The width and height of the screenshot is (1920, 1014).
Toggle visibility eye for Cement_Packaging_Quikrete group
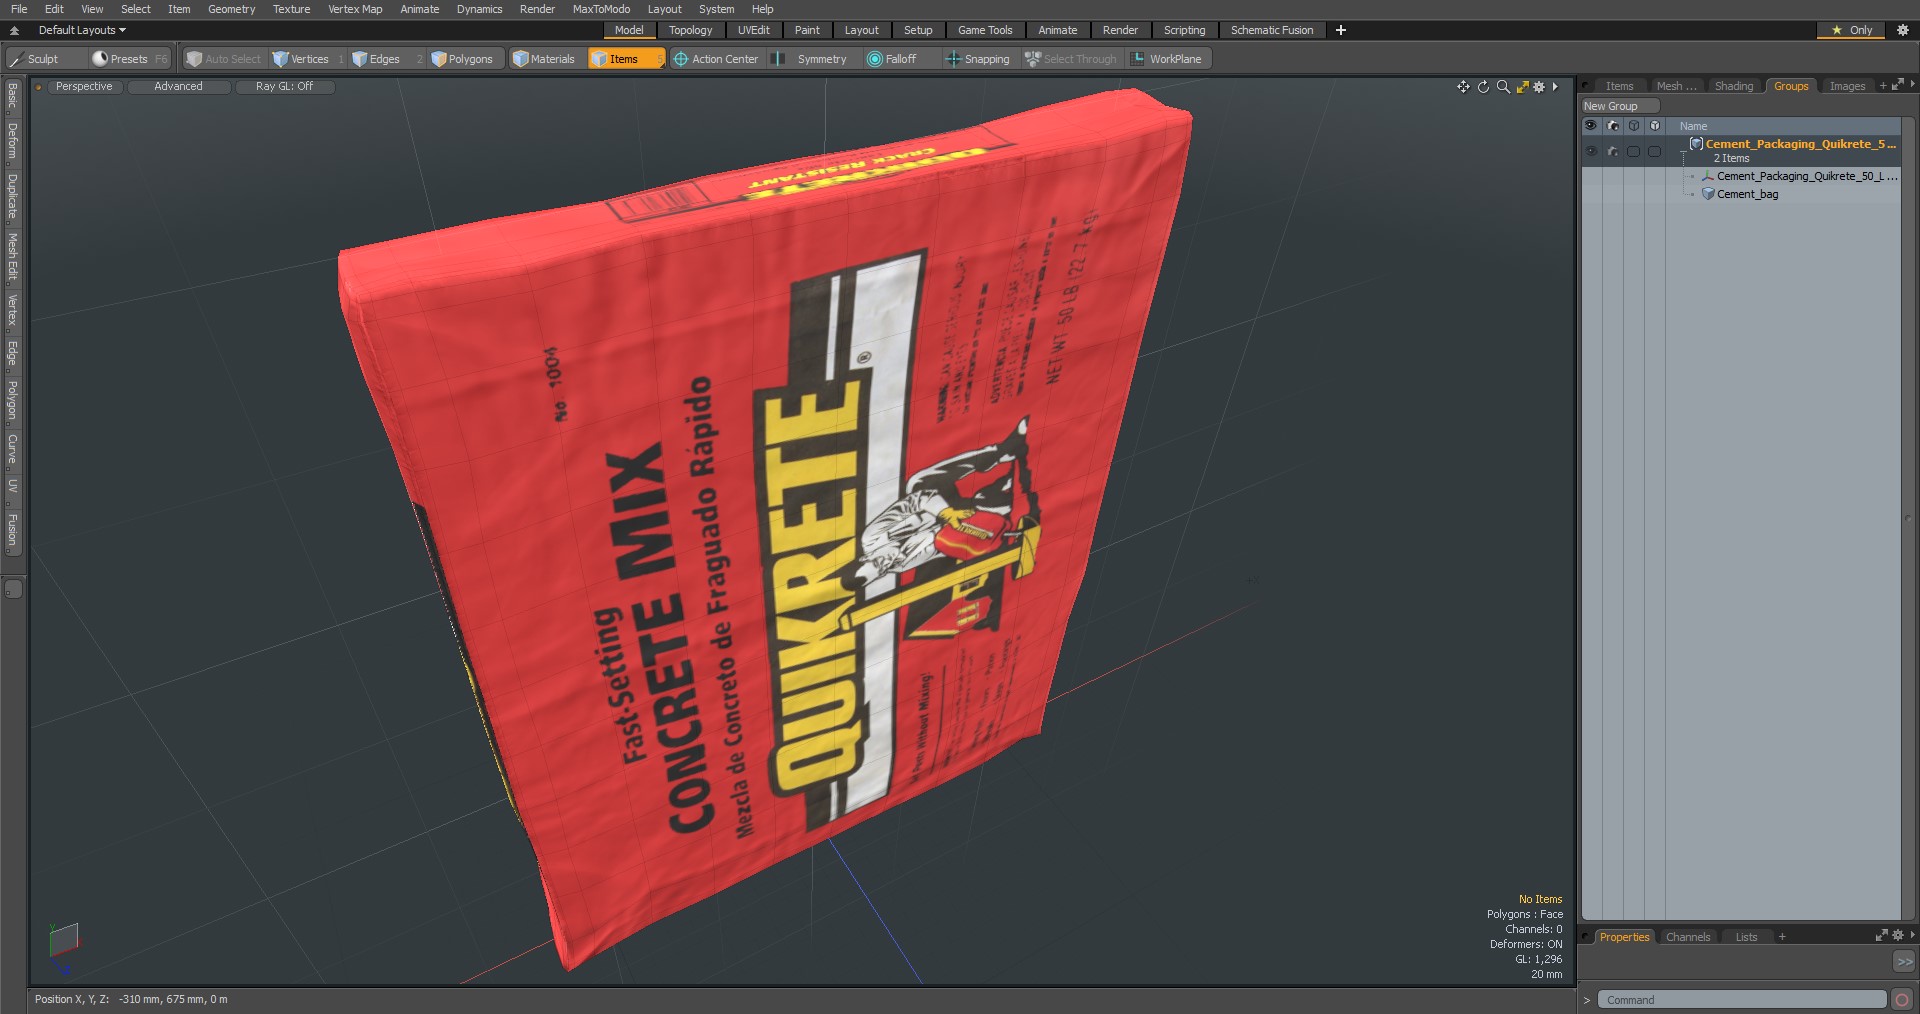[x=1591, y=151]
